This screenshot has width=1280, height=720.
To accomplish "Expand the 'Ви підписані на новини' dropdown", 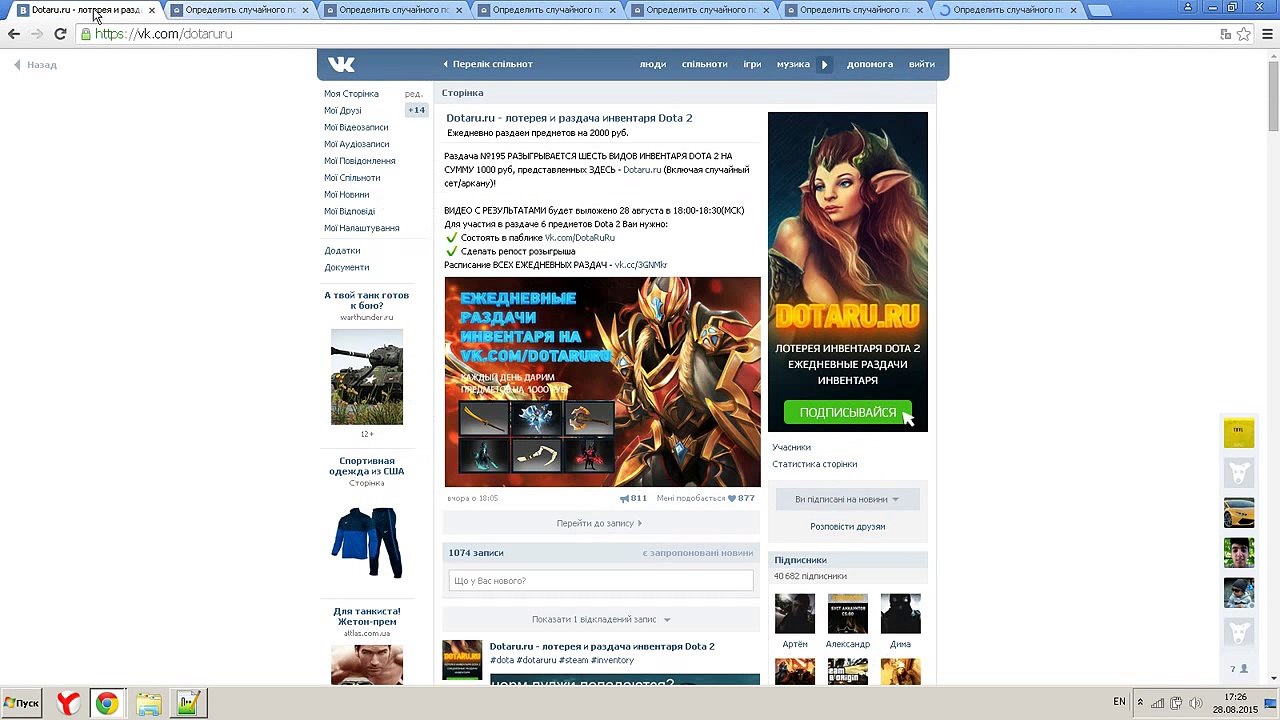I will [x=847, y=499].
